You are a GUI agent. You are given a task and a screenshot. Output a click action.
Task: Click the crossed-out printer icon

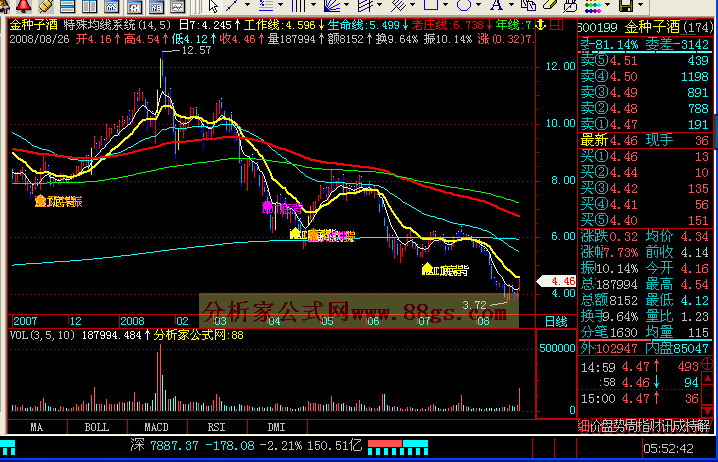pyautogui.click(x=570, y=5)
